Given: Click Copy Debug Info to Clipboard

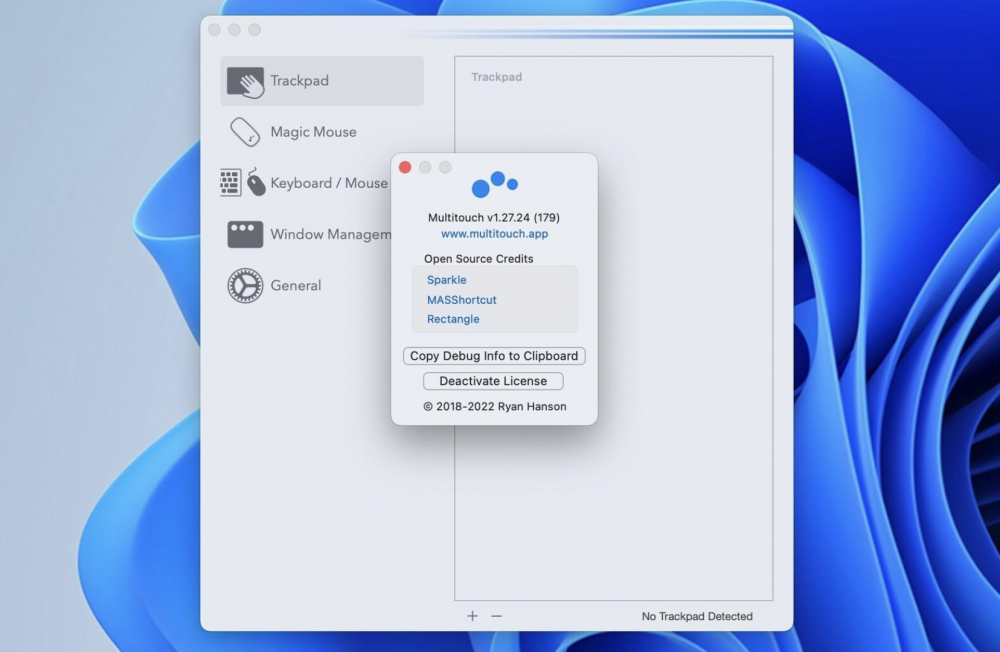Looking at the screenshot, I should coord(494,355).
